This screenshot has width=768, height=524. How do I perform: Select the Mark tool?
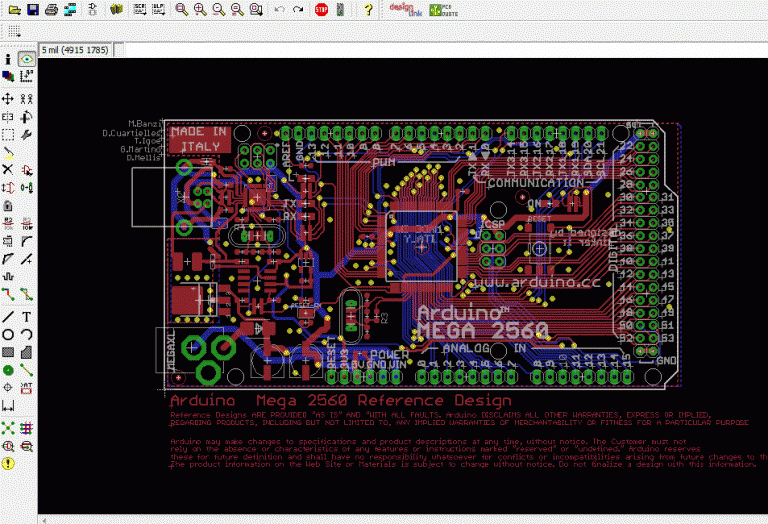[x=26, y=76]
